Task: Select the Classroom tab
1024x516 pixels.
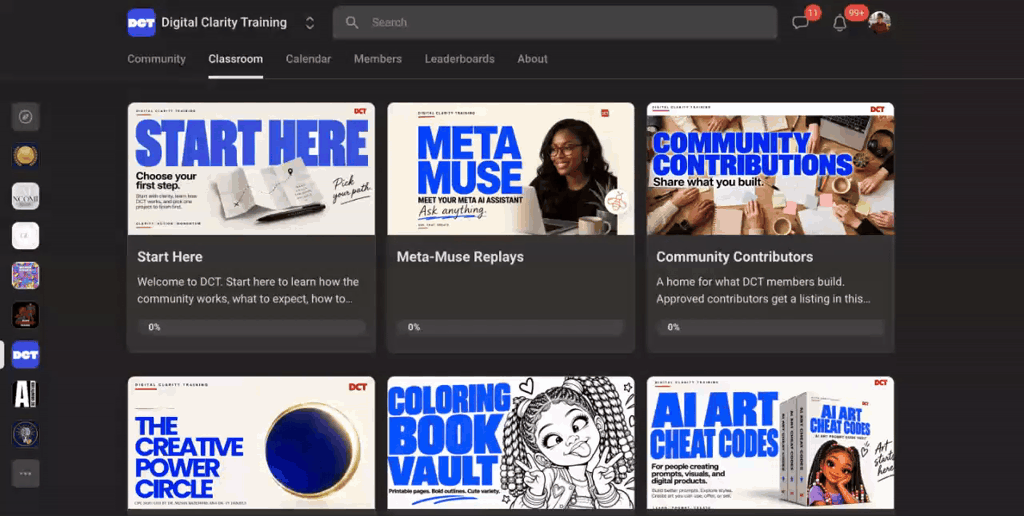Action: coord(236,59)
